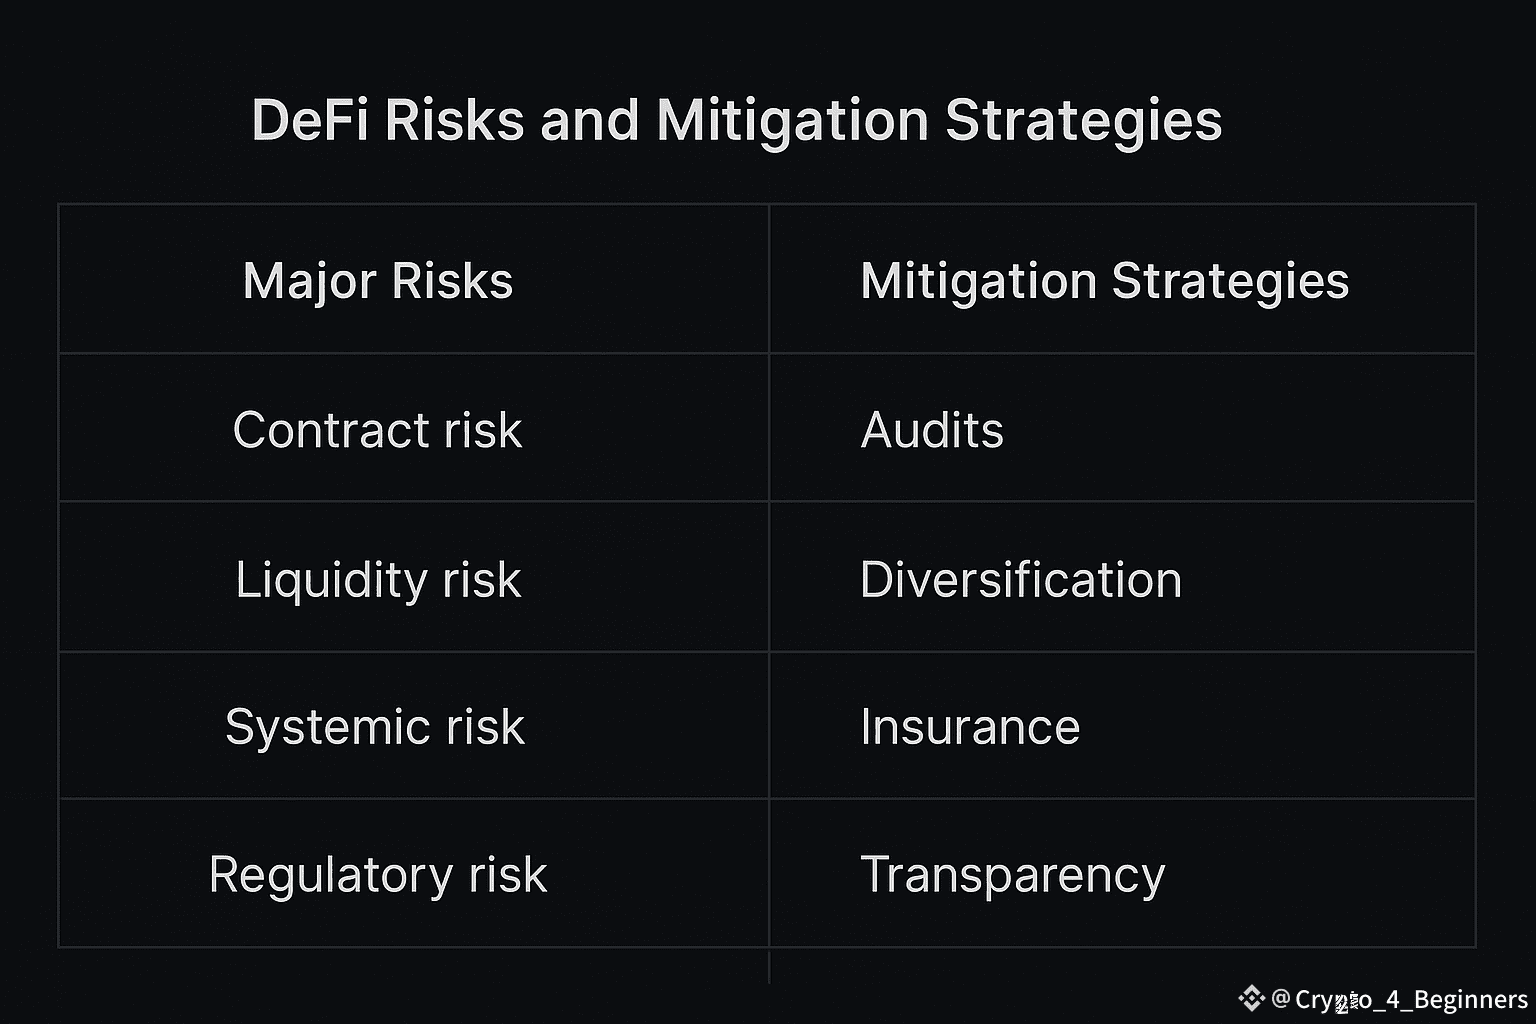Click the Binance logo icon in watermark
Viewport: 1536px width, 1024px height.
[1252, 998]
